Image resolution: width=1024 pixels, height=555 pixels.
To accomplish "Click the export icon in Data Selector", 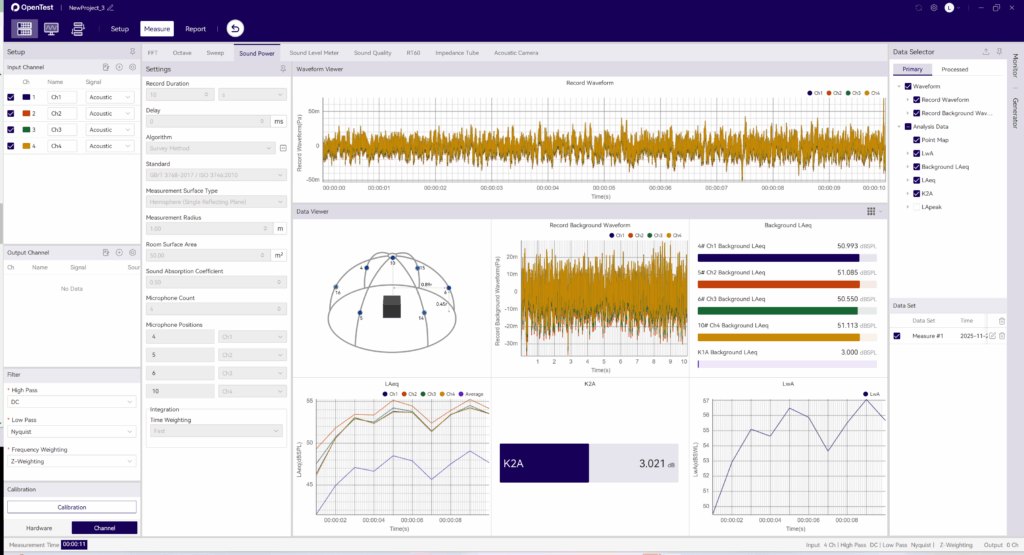I will (x=987, y=51).
